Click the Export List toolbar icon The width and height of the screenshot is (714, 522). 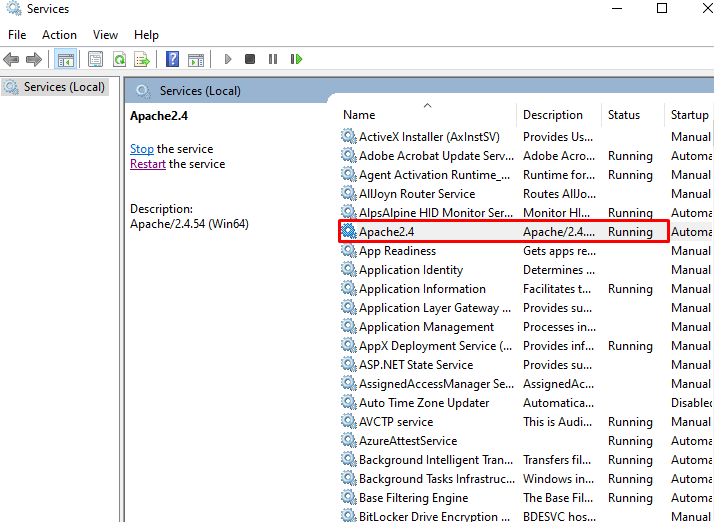pyautogui.click(x=142, y=59)
